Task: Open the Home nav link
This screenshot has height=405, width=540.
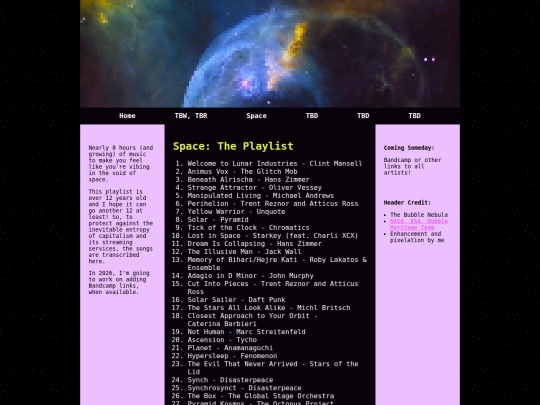Action: click(x=127, y=116)
